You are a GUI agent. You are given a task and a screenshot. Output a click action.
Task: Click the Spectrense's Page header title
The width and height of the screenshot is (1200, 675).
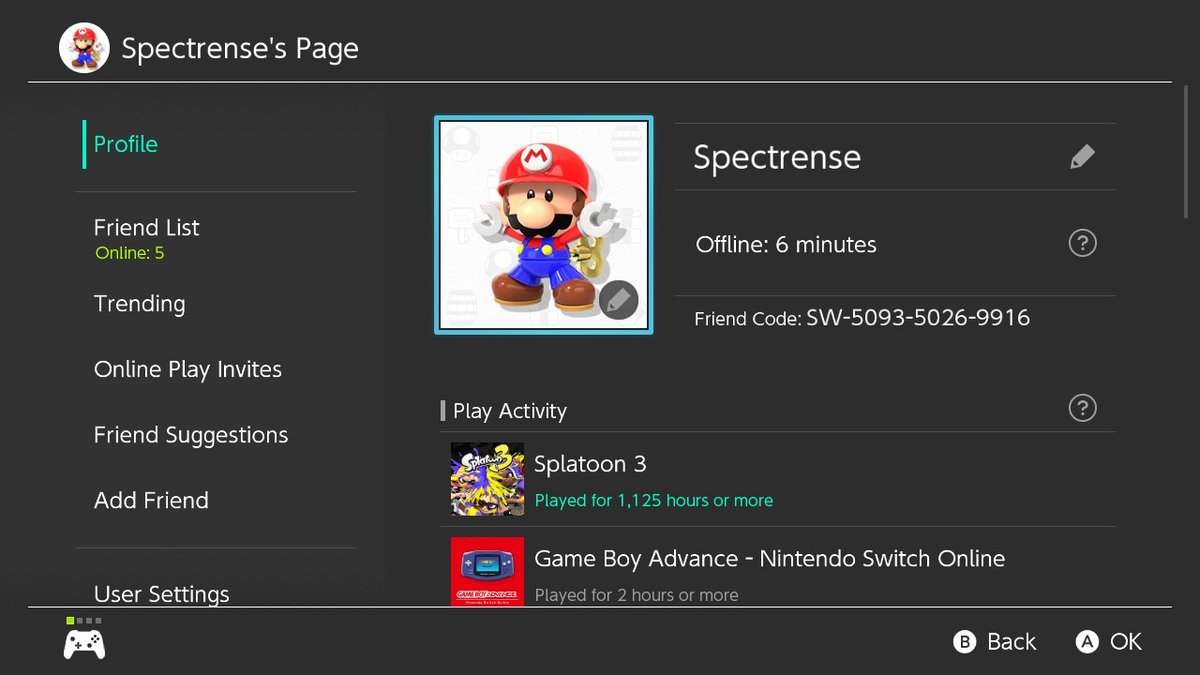(240, 48)
